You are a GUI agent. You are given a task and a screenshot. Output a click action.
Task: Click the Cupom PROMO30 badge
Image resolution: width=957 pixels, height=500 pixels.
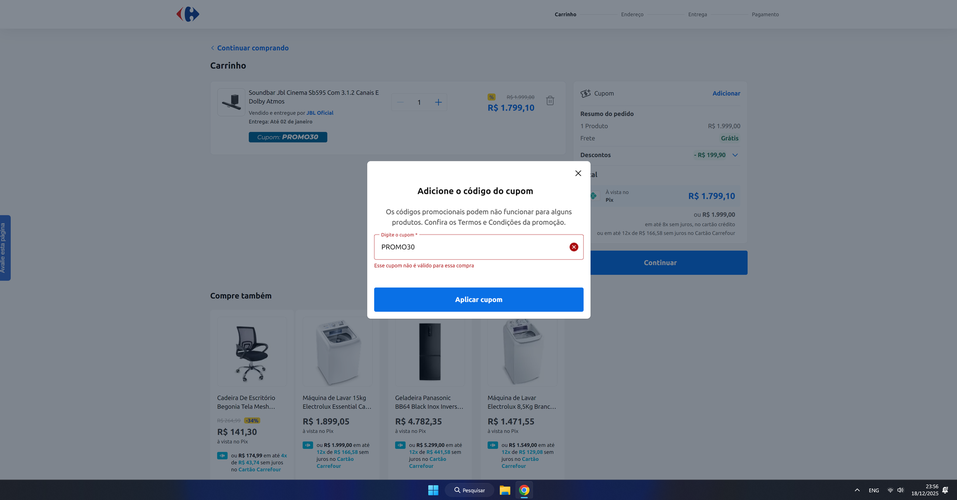coord(288,137)
